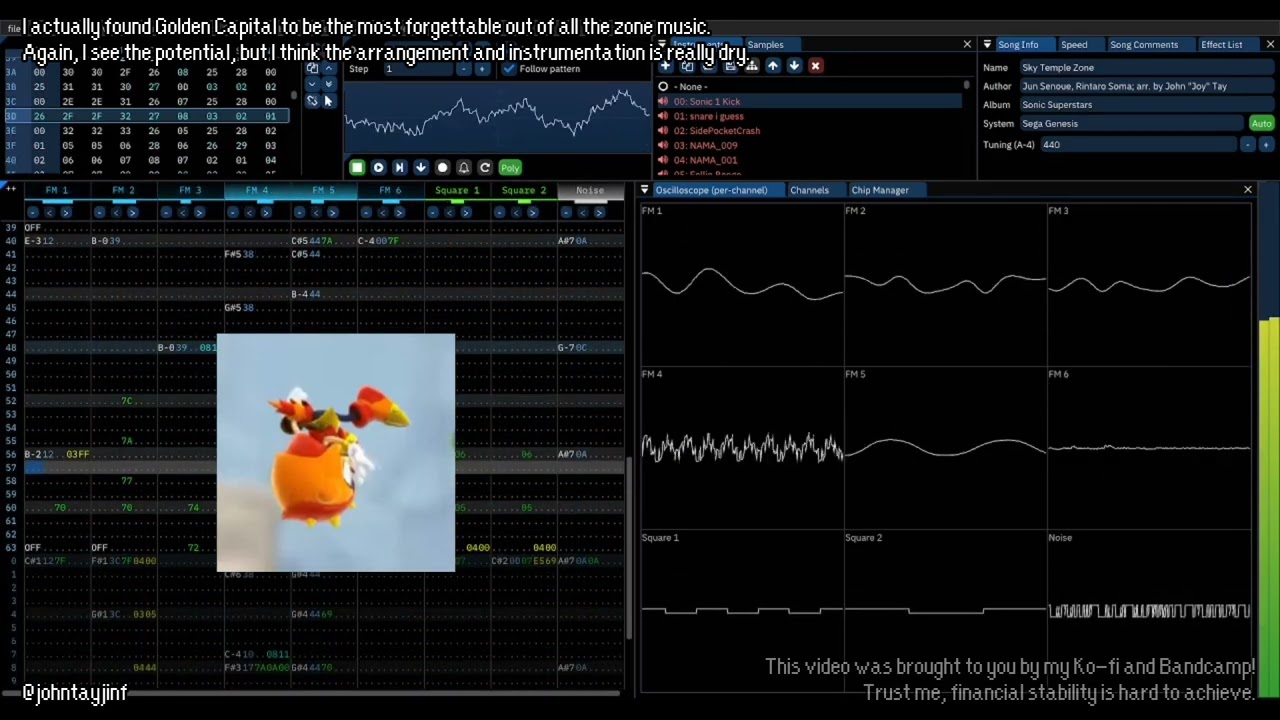
Task: Duplicate the selected instrument
Action: click(x=687, y=66)
